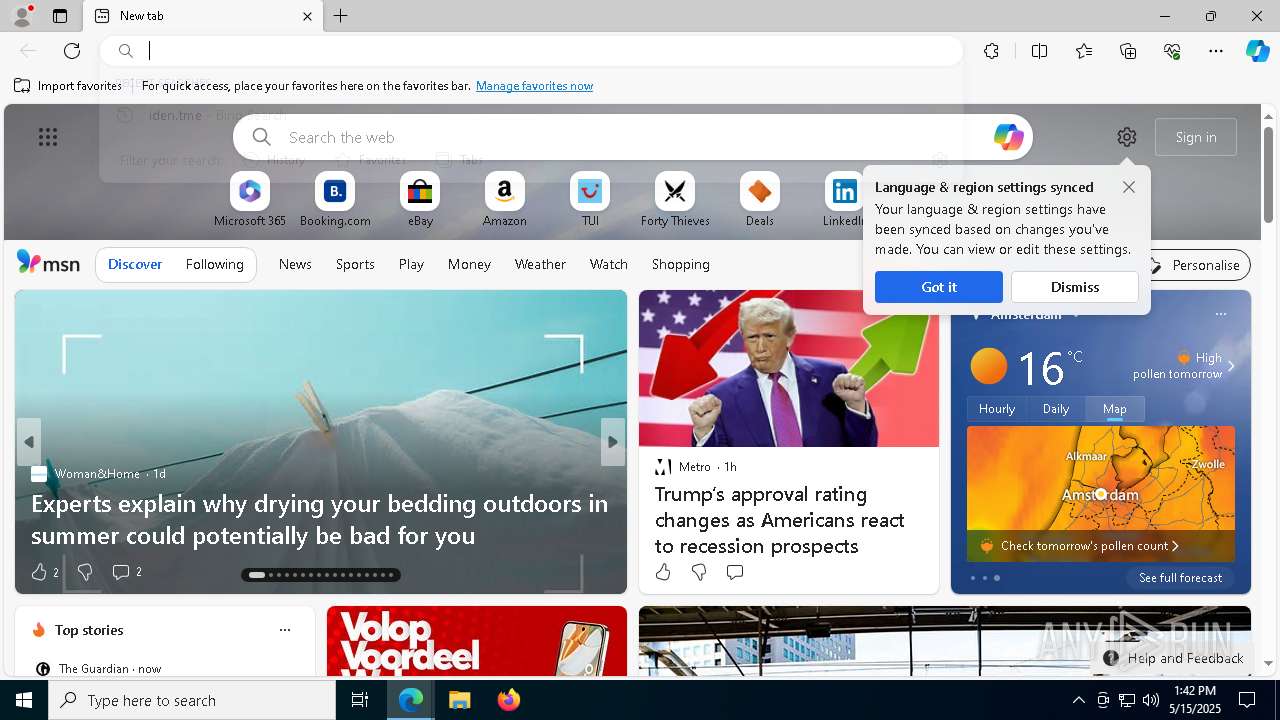Select the Following tab

point(214,264)
